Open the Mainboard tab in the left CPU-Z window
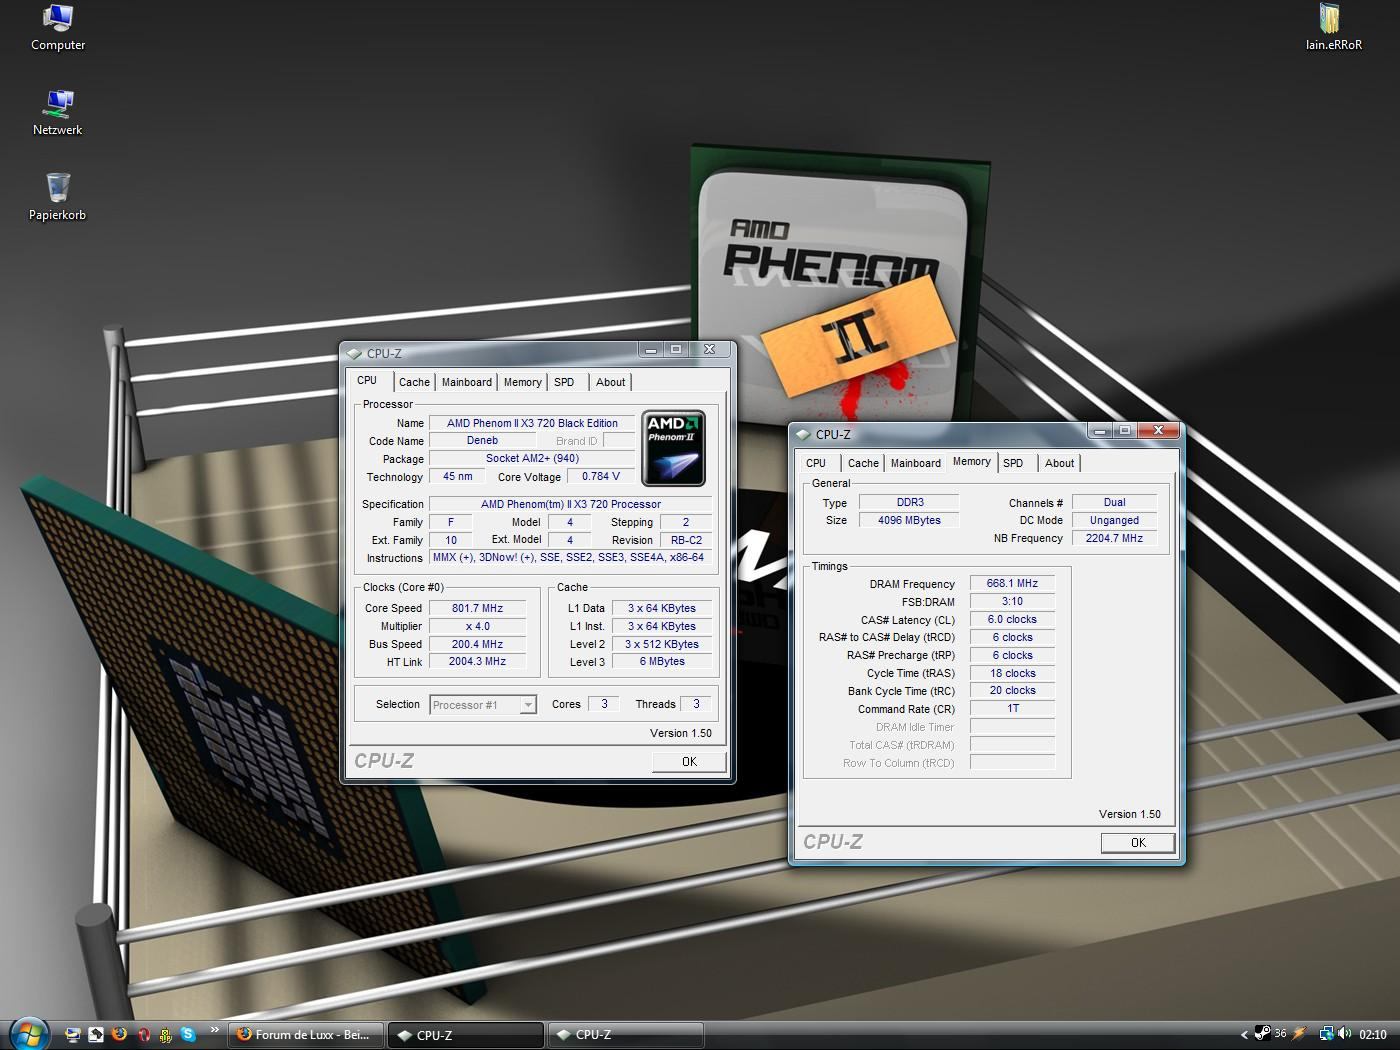The height and width of the screenshot is (1050, 1400). 467,382
